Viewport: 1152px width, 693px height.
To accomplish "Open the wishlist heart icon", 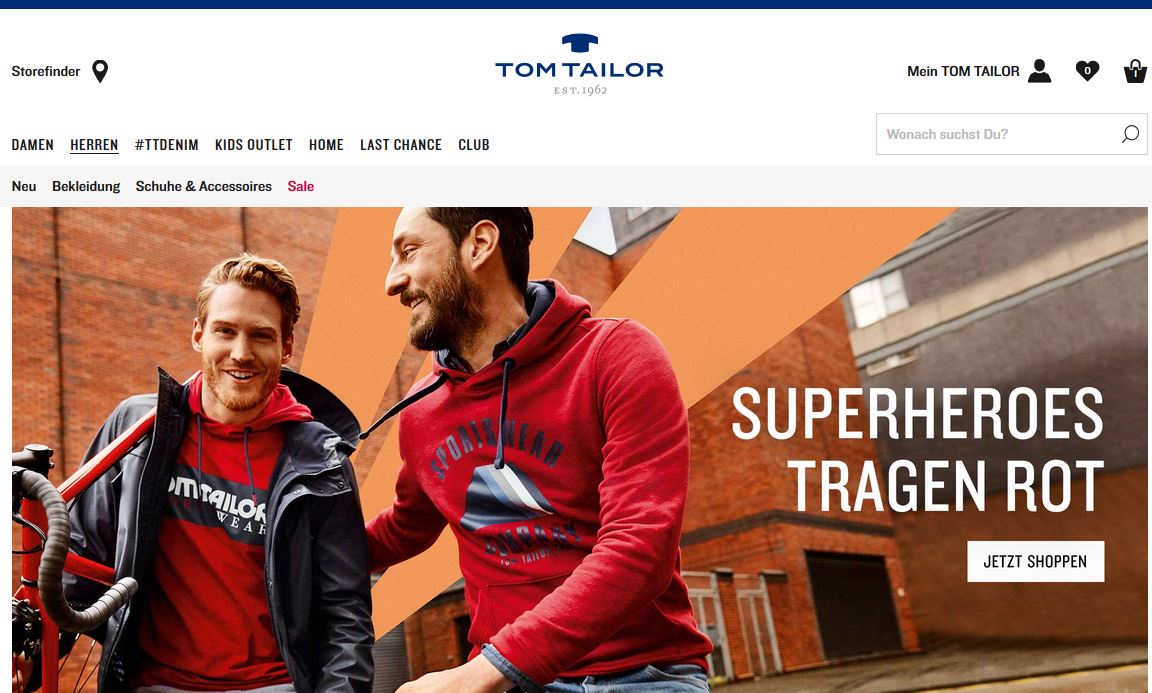I will (1087, 71).
